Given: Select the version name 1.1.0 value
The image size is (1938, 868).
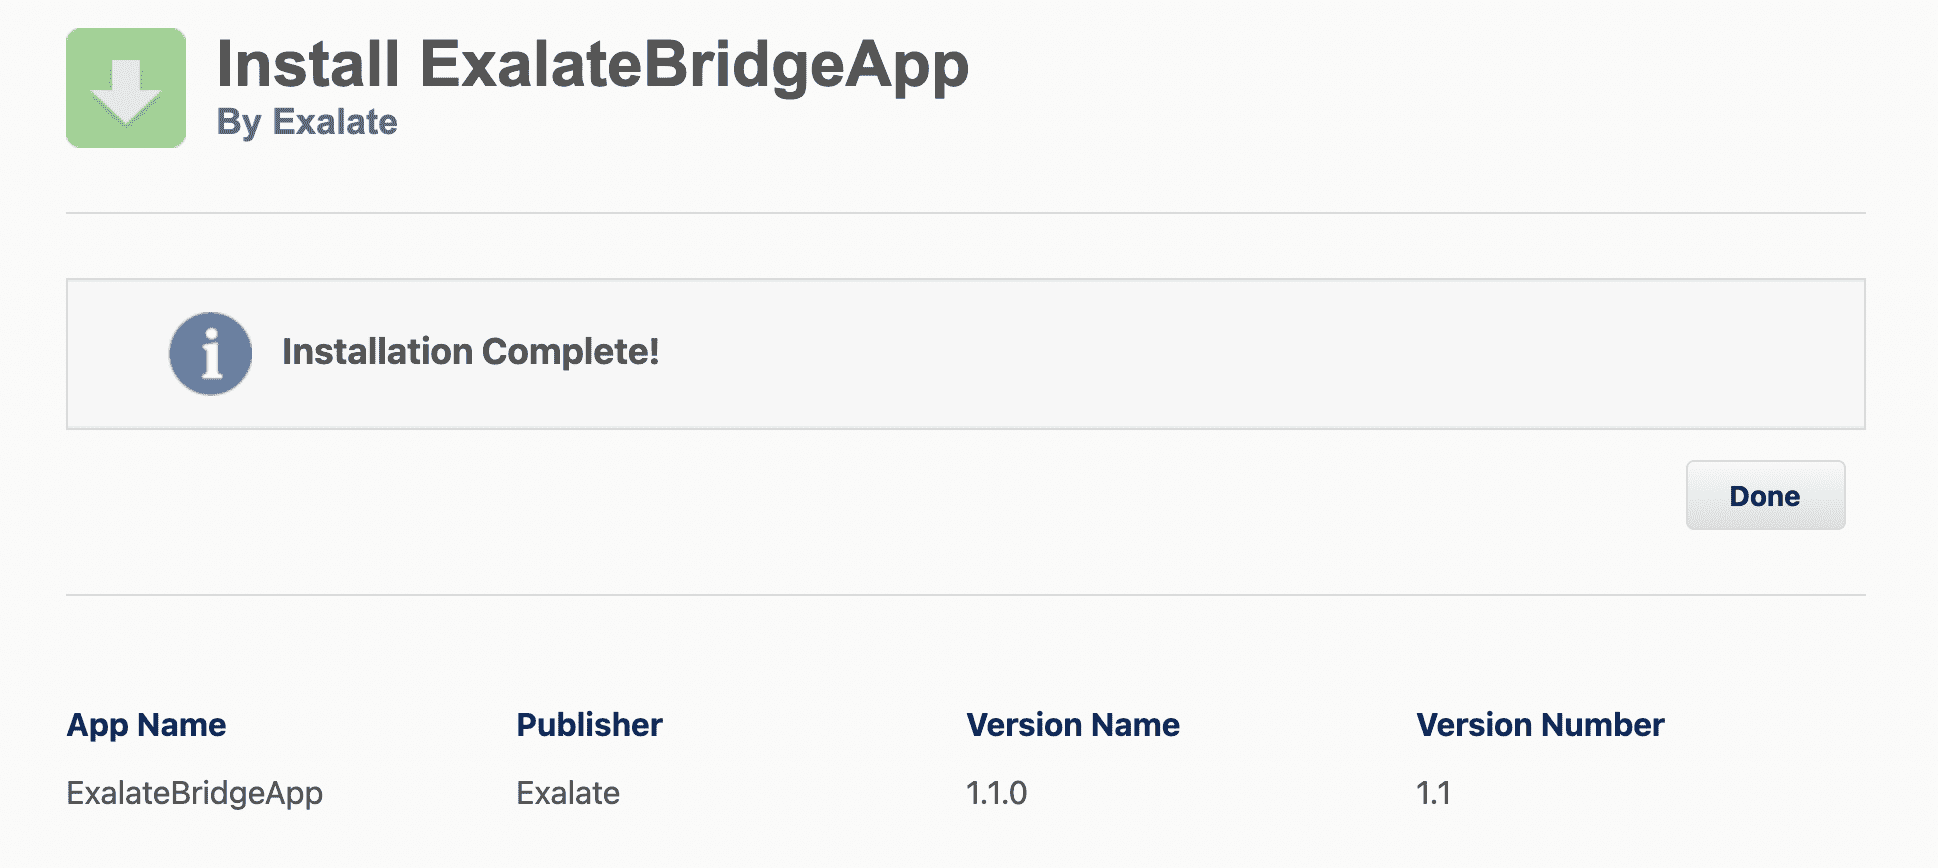Looking at the screenshot, I should pos(995,793).
